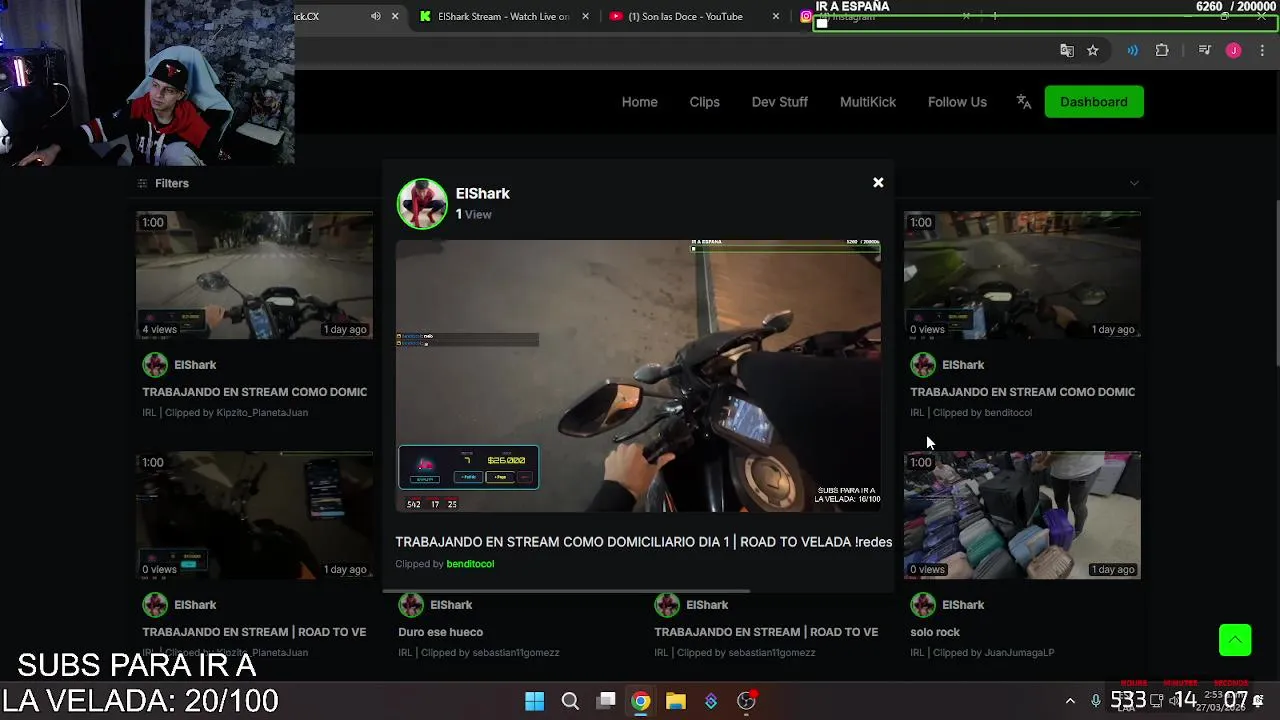Click the Chrome taskbar icon
The height and width of the screenshot is (720, 1280).
pyautogui.click(x=641, y=701)
